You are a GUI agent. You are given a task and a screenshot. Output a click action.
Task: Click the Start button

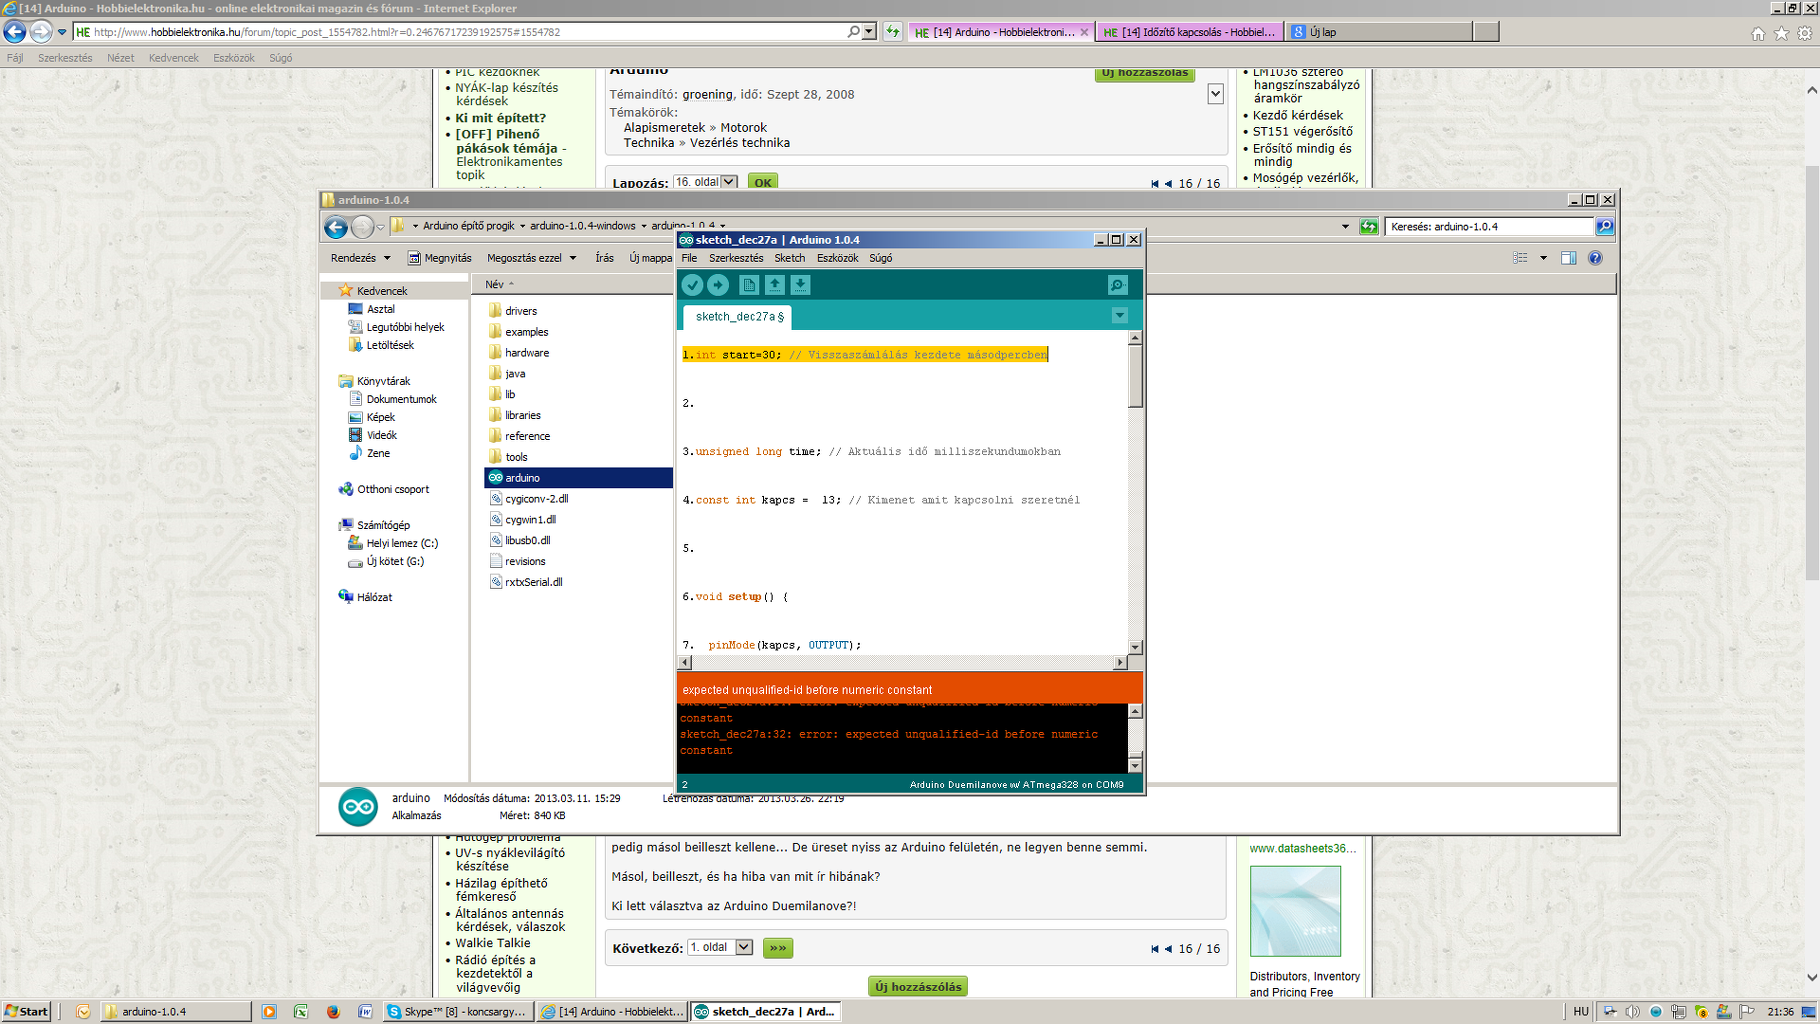click(x=27, y=1012)
